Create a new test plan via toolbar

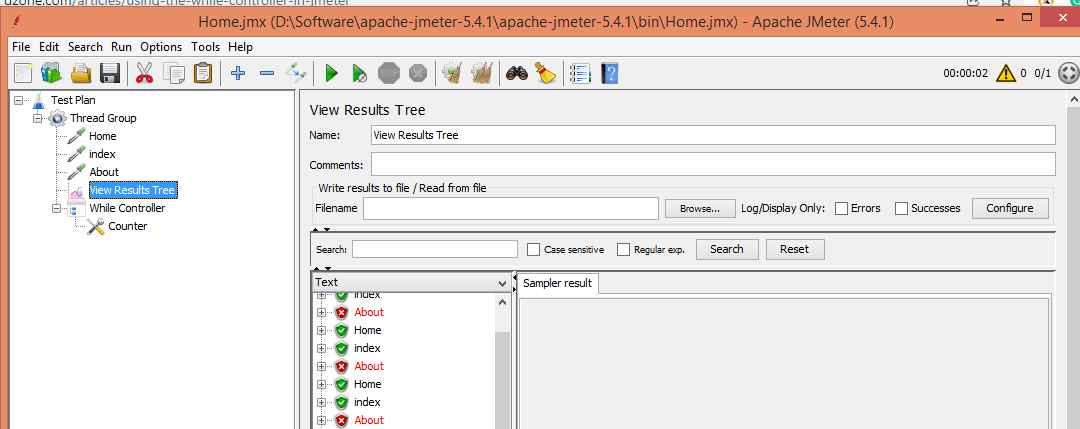coord(23,73)
